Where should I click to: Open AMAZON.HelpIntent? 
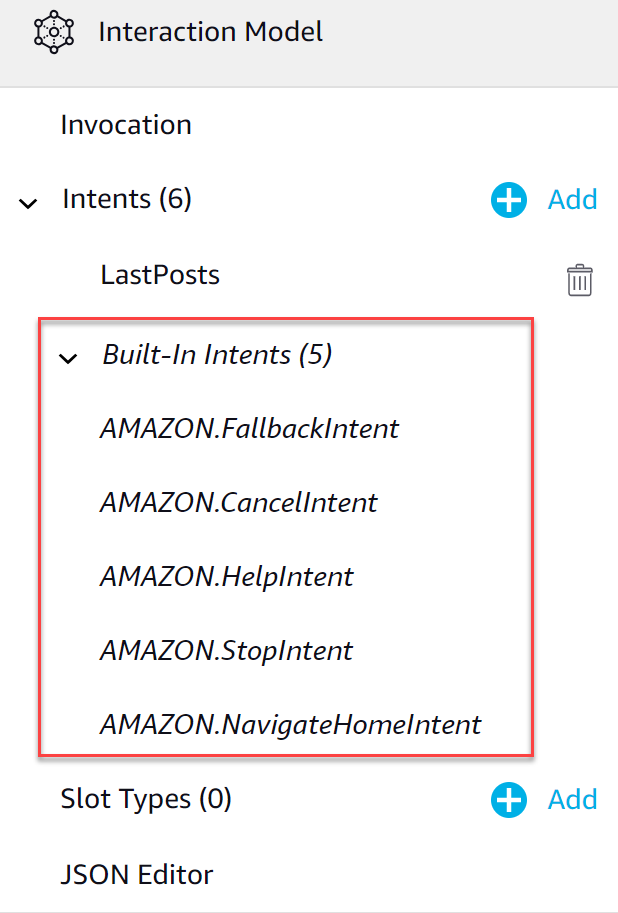[x=226, y=577]
